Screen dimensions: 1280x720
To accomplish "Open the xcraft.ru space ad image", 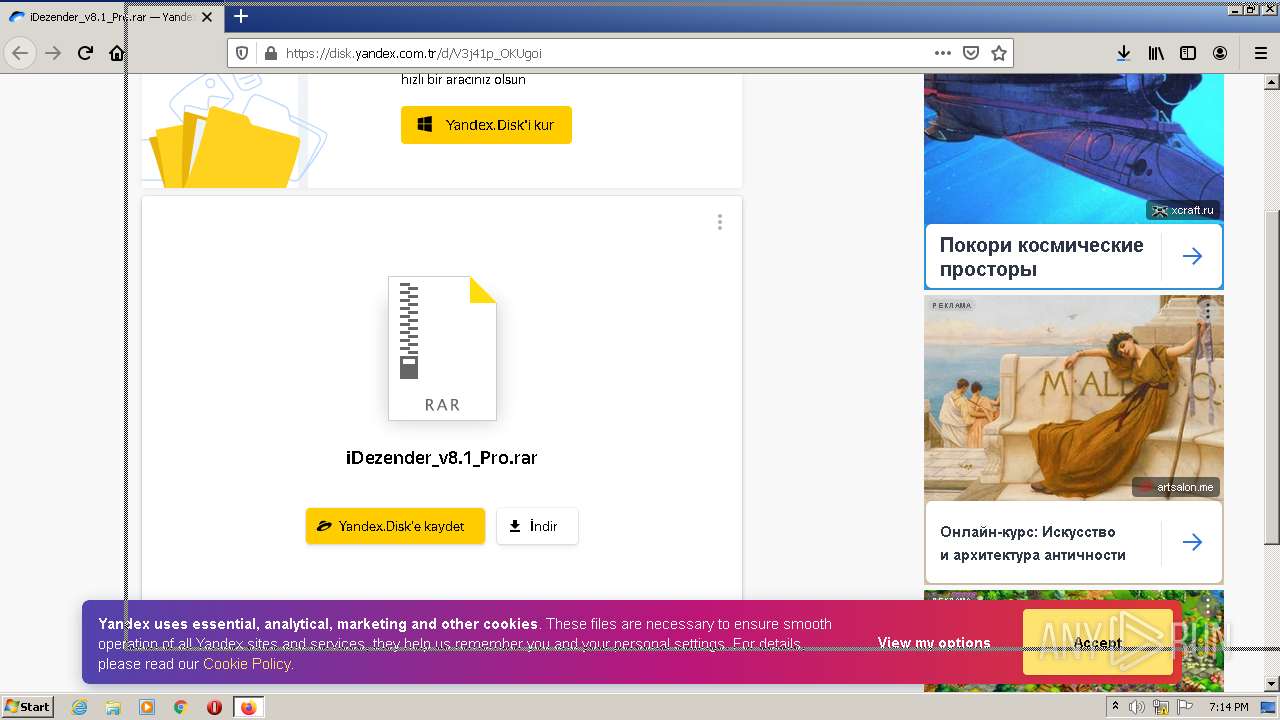I will [x=1073, y=148].
